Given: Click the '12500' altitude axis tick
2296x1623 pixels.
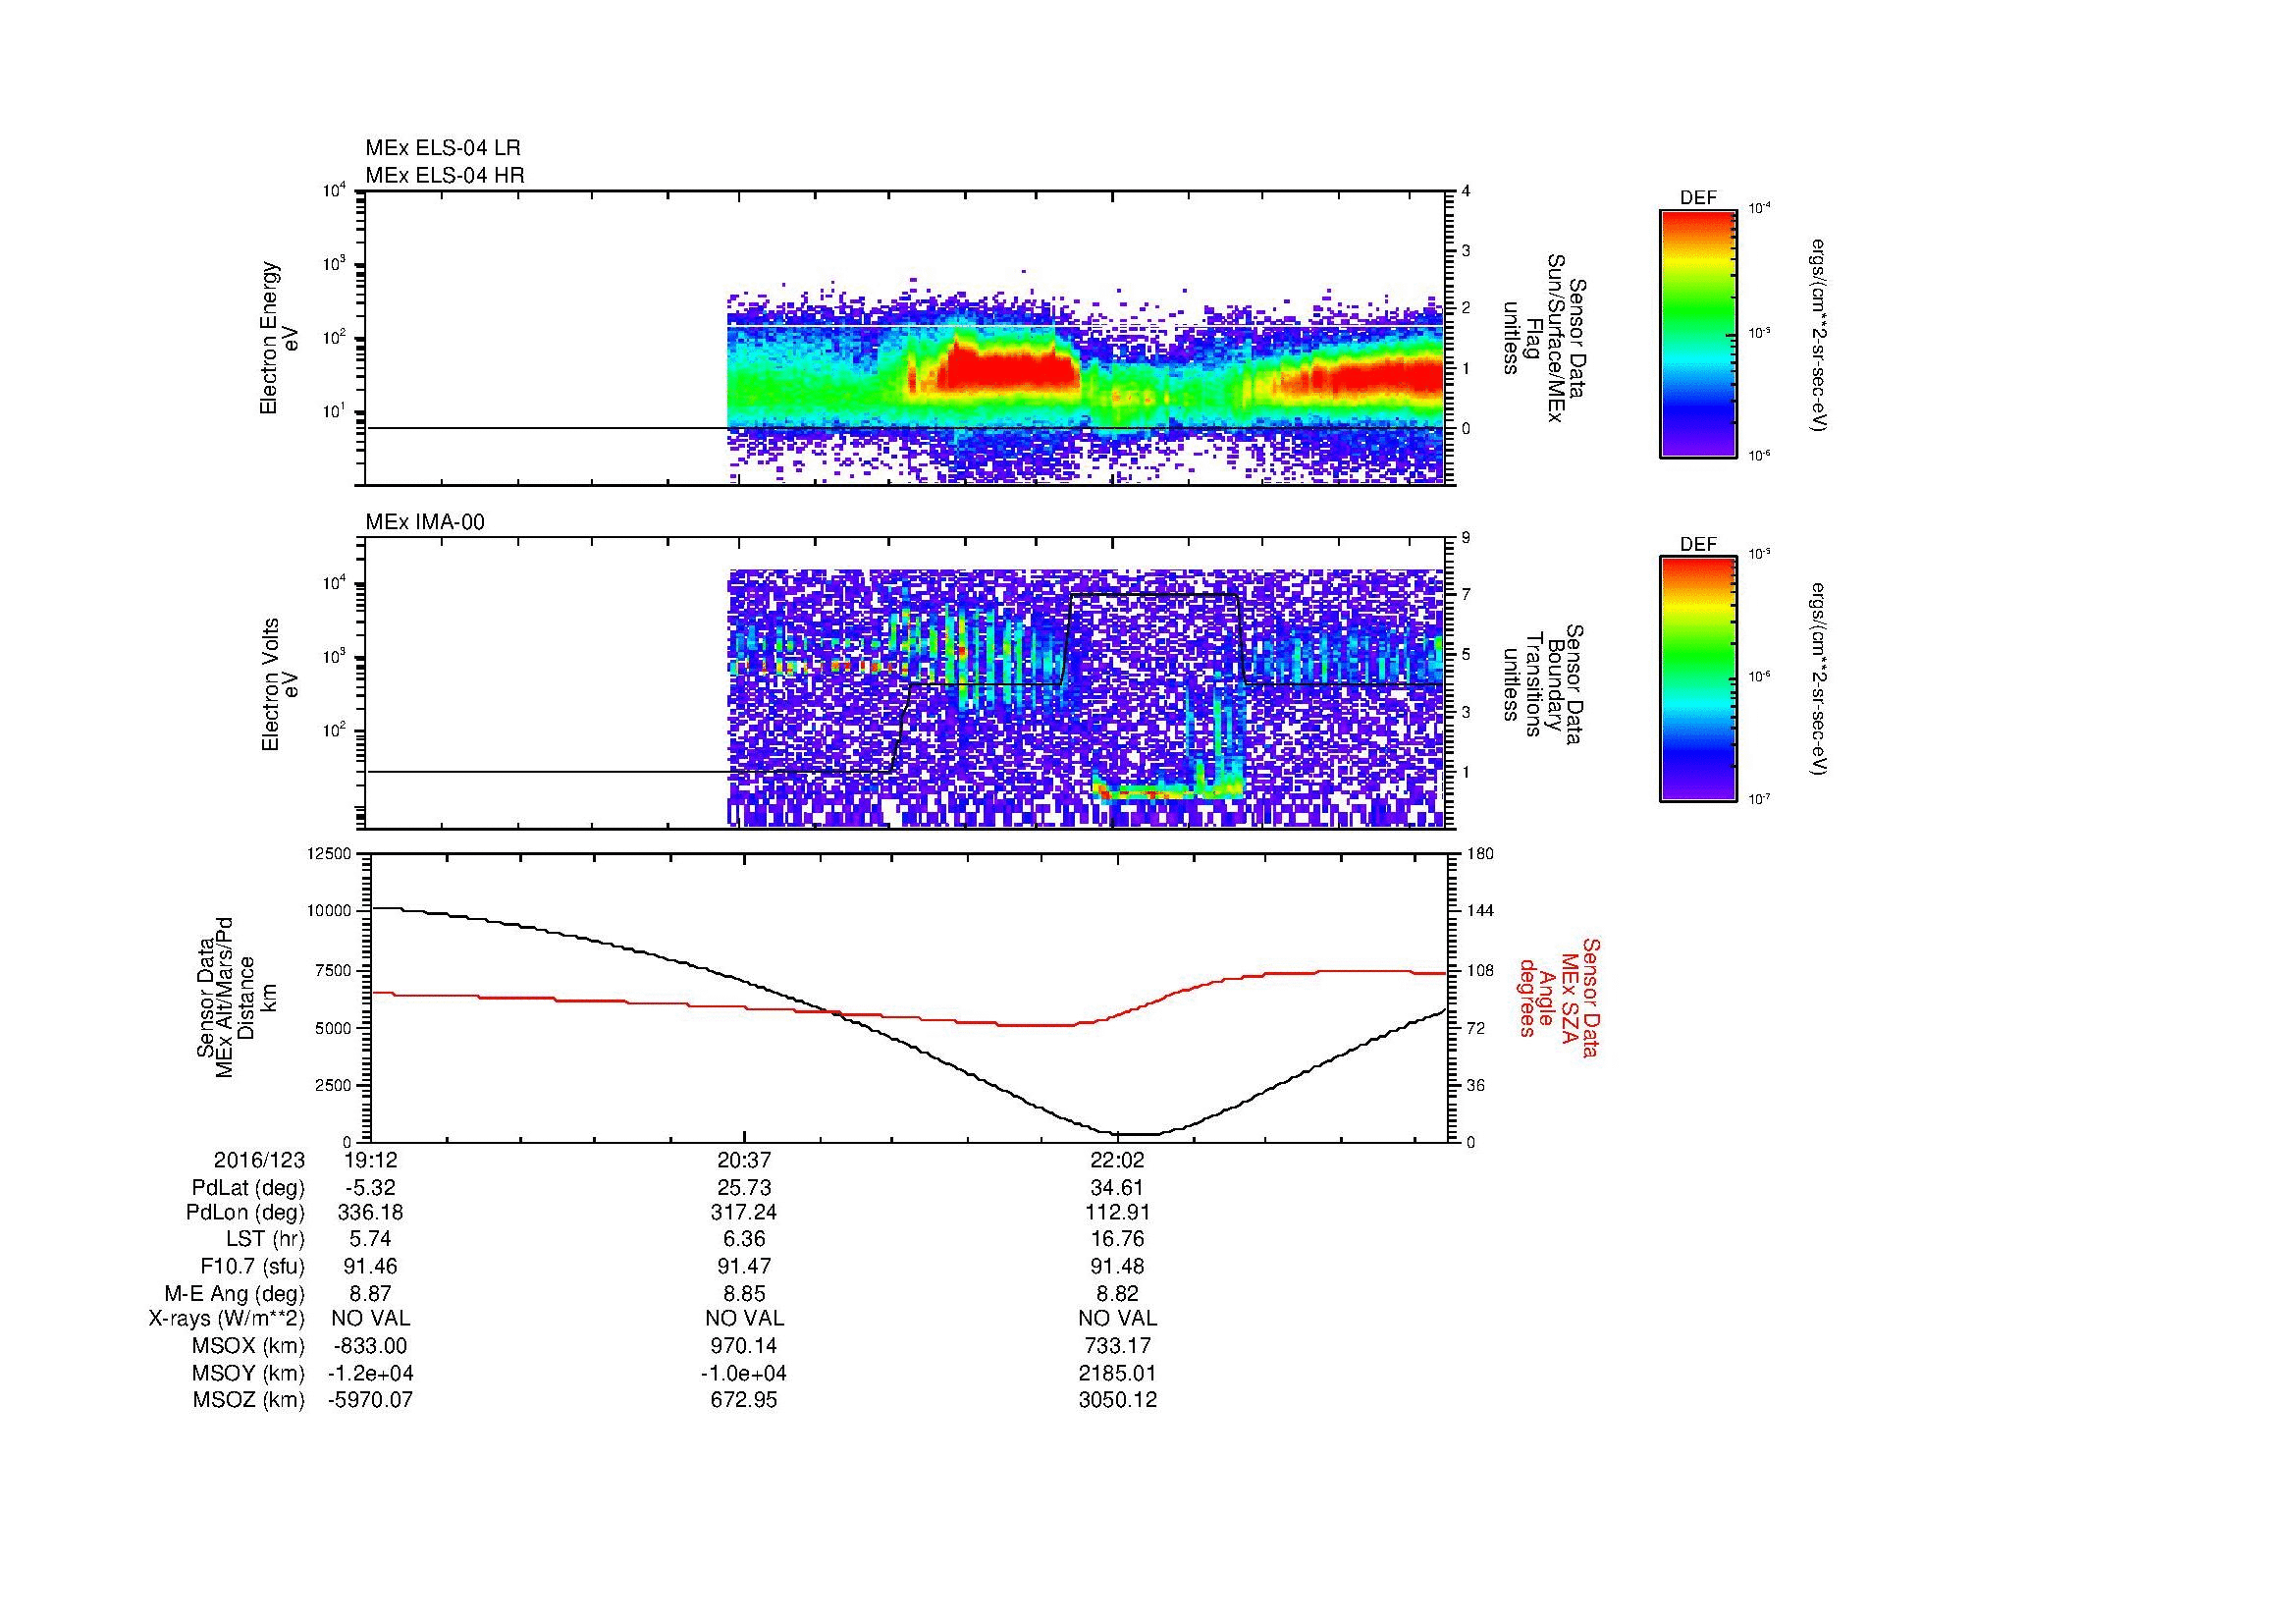Looking at the screenshot, I should 331,853.
